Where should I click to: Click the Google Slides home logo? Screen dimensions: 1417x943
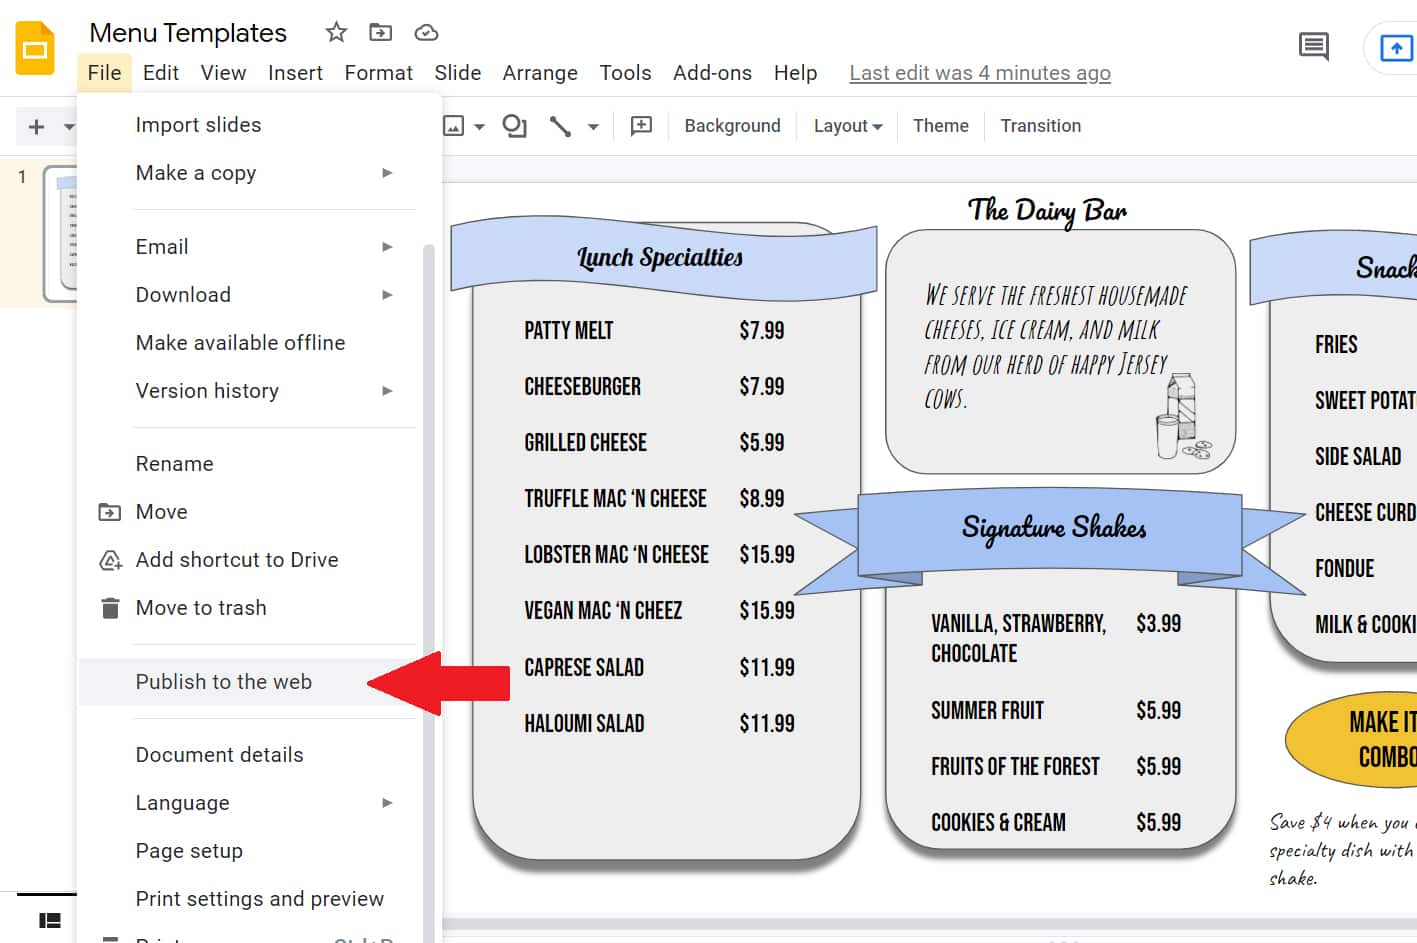tap(35, 48)
